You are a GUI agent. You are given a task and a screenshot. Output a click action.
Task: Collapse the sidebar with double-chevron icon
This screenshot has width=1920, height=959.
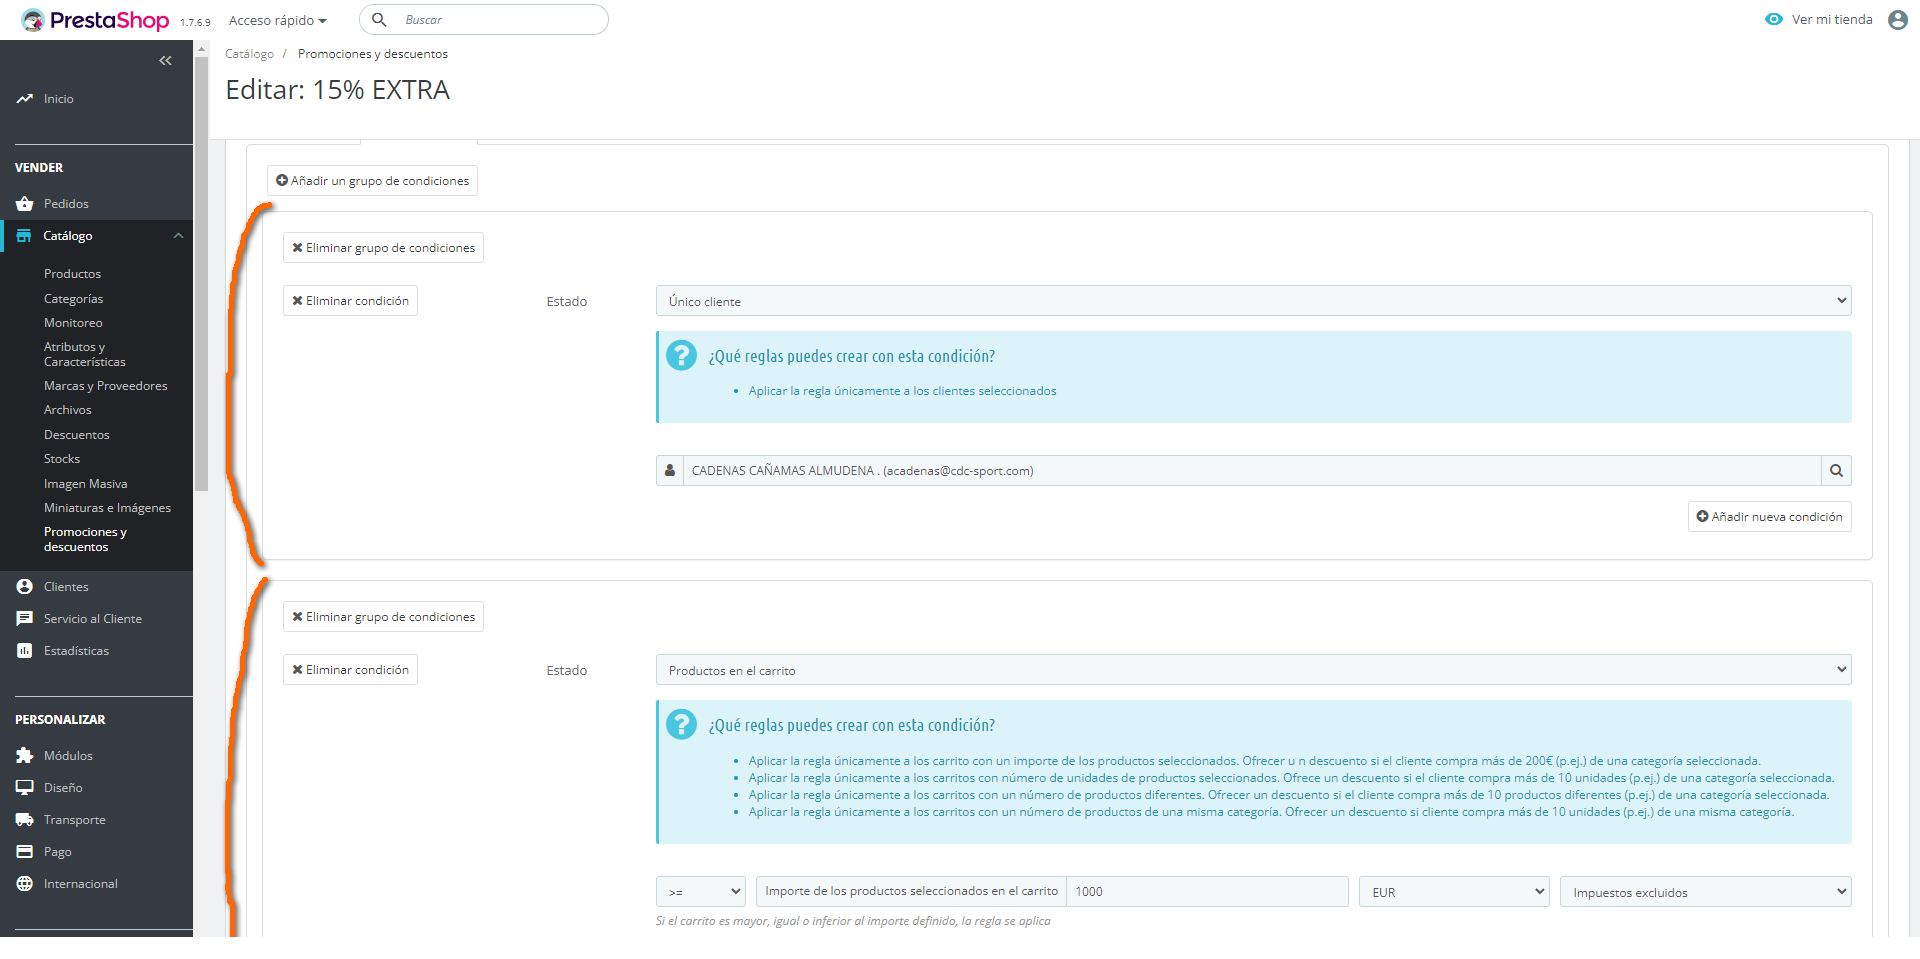pos(165,61)
